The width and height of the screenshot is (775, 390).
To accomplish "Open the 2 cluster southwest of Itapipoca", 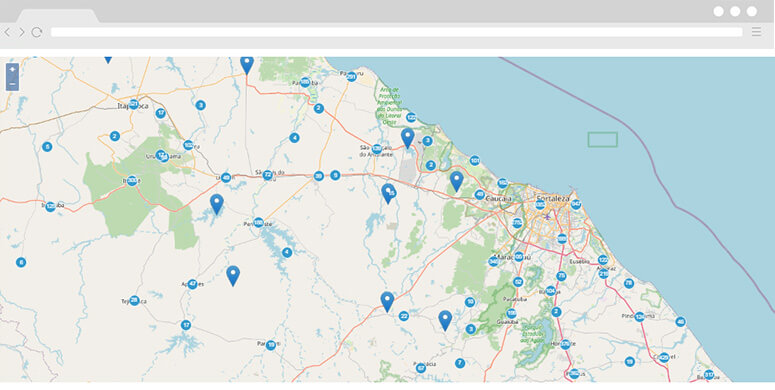I will click(x=115, y=136).
